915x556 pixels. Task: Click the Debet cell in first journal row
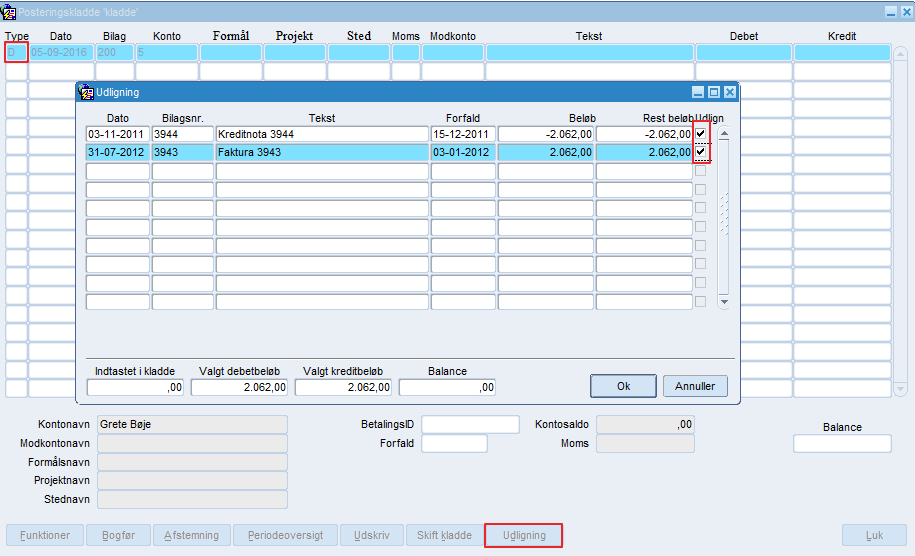coord(743,53)
